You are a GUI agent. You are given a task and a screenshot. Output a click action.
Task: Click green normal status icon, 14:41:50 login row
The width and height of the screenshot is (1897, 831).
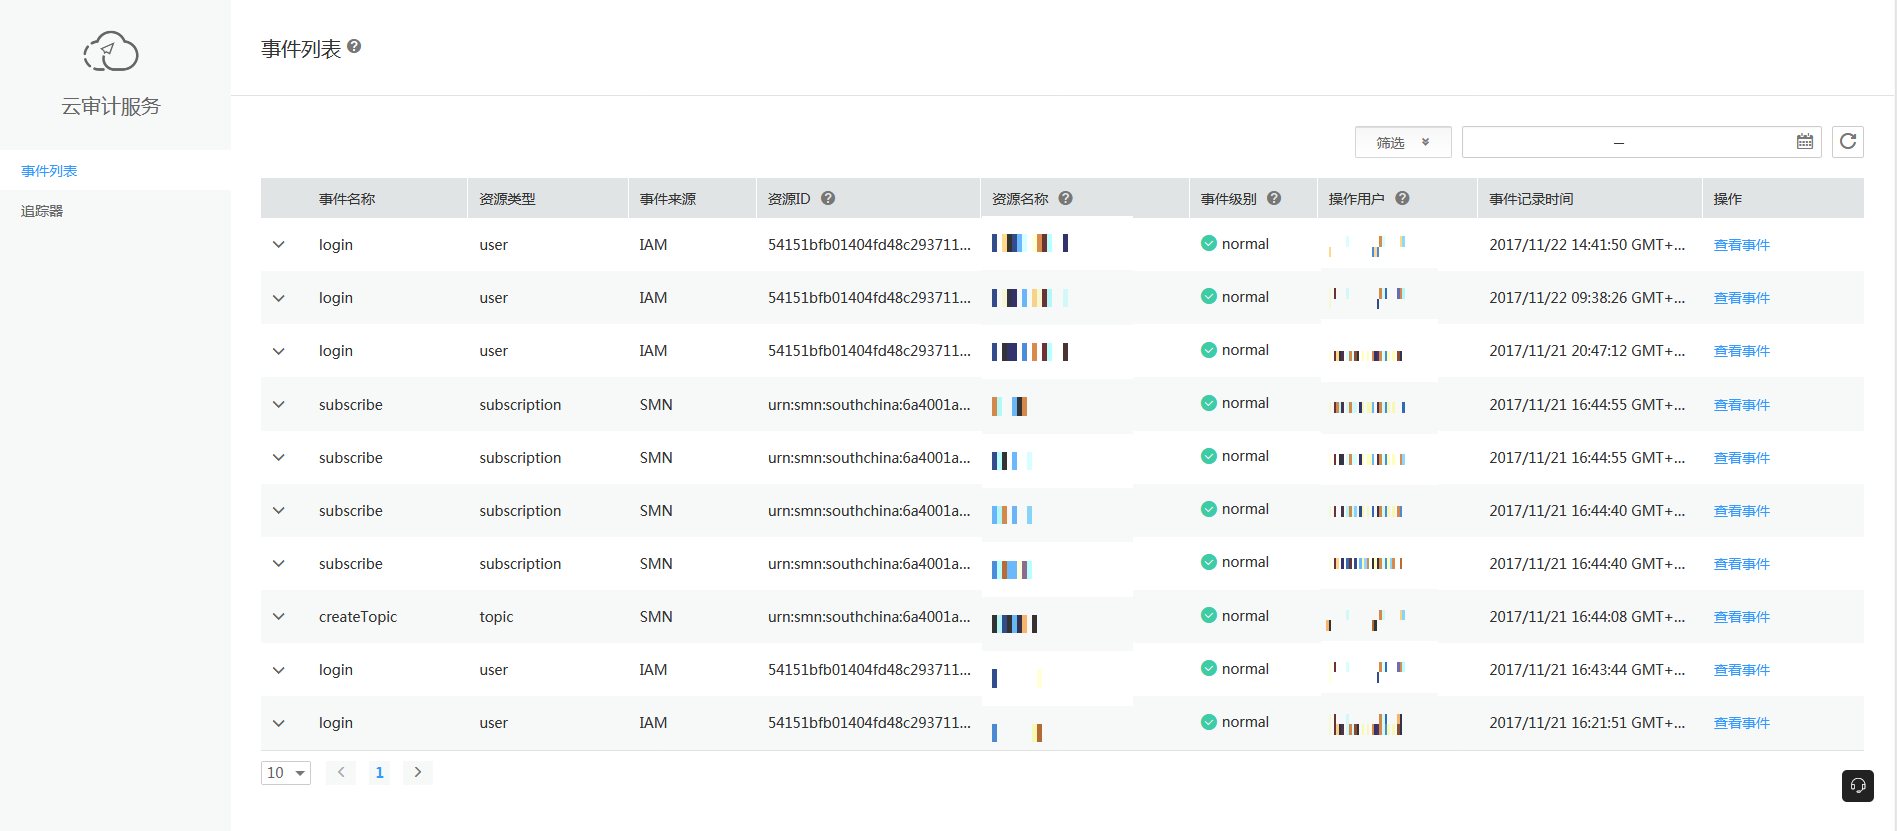click(x=1209, y=243)
